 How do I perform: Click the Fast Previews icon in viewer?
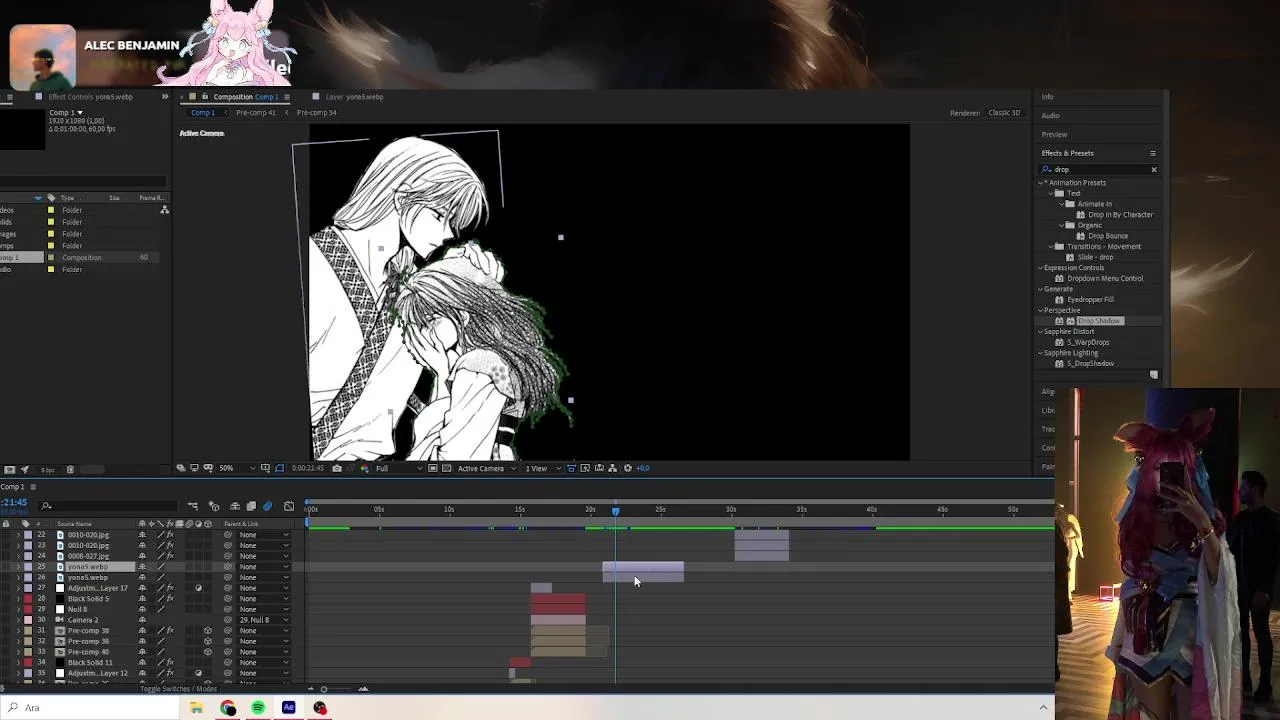pos(585,468)
